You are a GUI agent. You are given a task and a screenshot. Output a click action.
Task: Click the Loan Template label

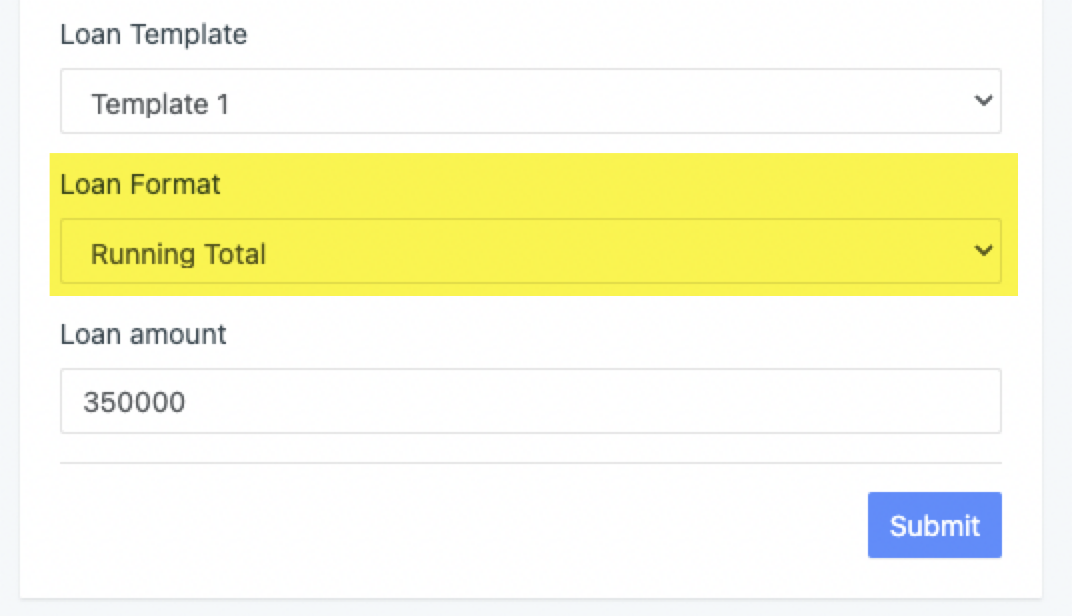(153, 35)
